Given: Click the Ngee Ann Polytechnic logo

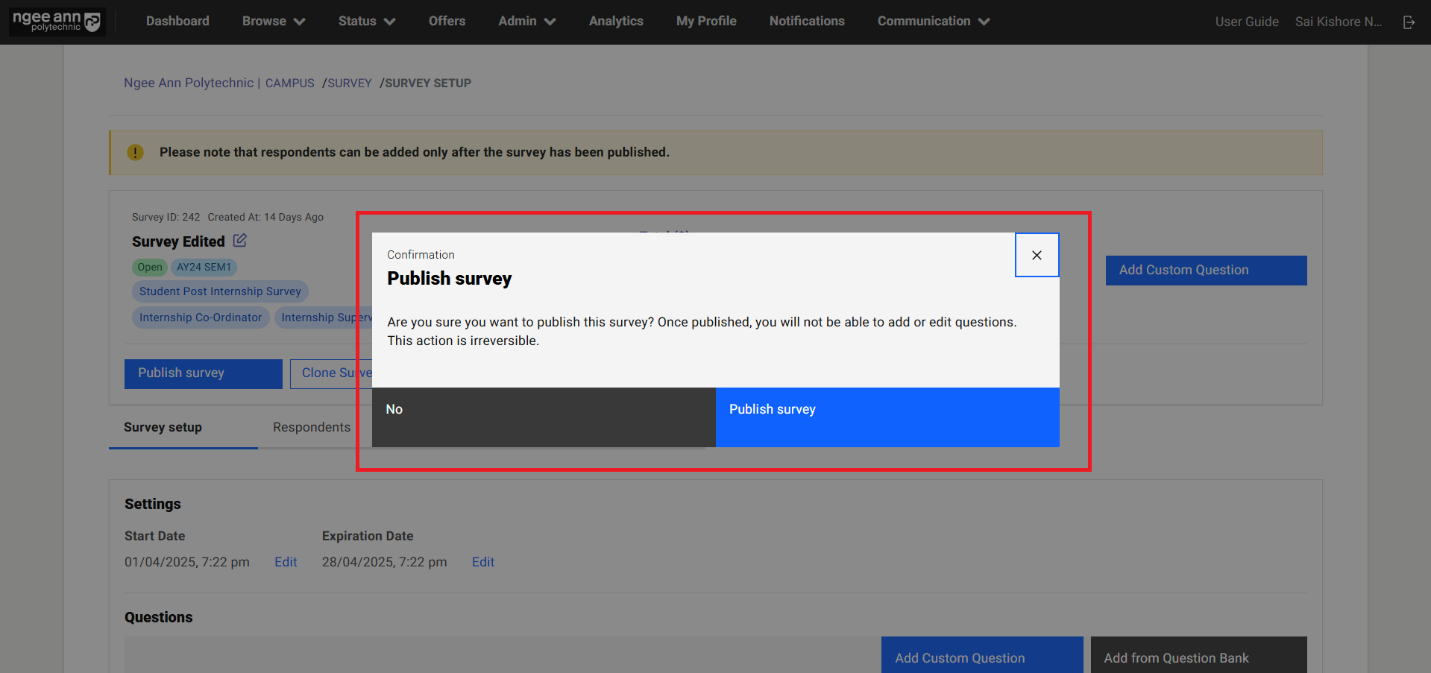Looking at the screenshot, I should [x=56, y=21].
